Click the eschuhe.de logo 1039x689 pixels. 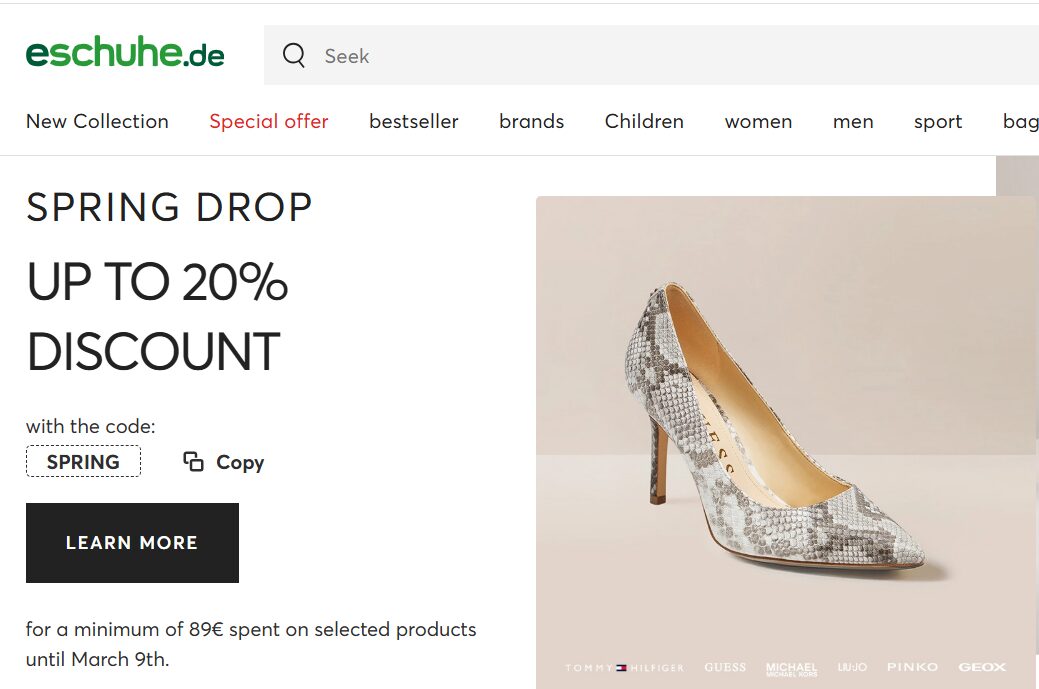[125, 54]
